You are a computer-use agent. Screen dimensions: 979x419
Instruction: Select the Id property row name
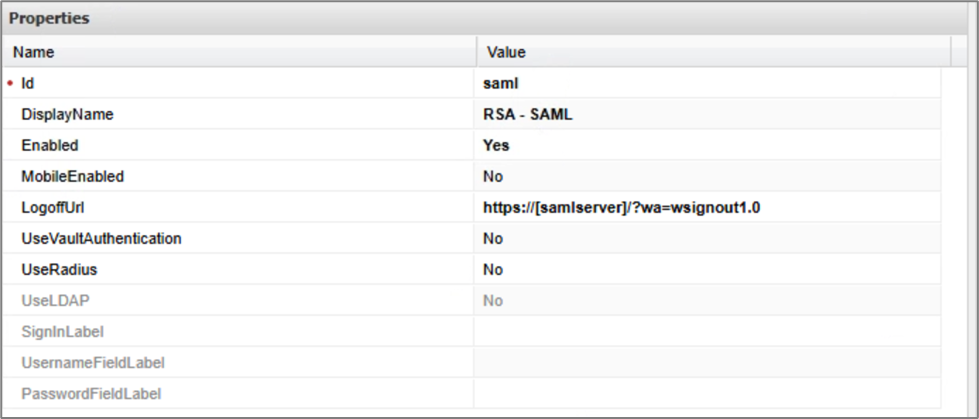click(x=28, y=84)
